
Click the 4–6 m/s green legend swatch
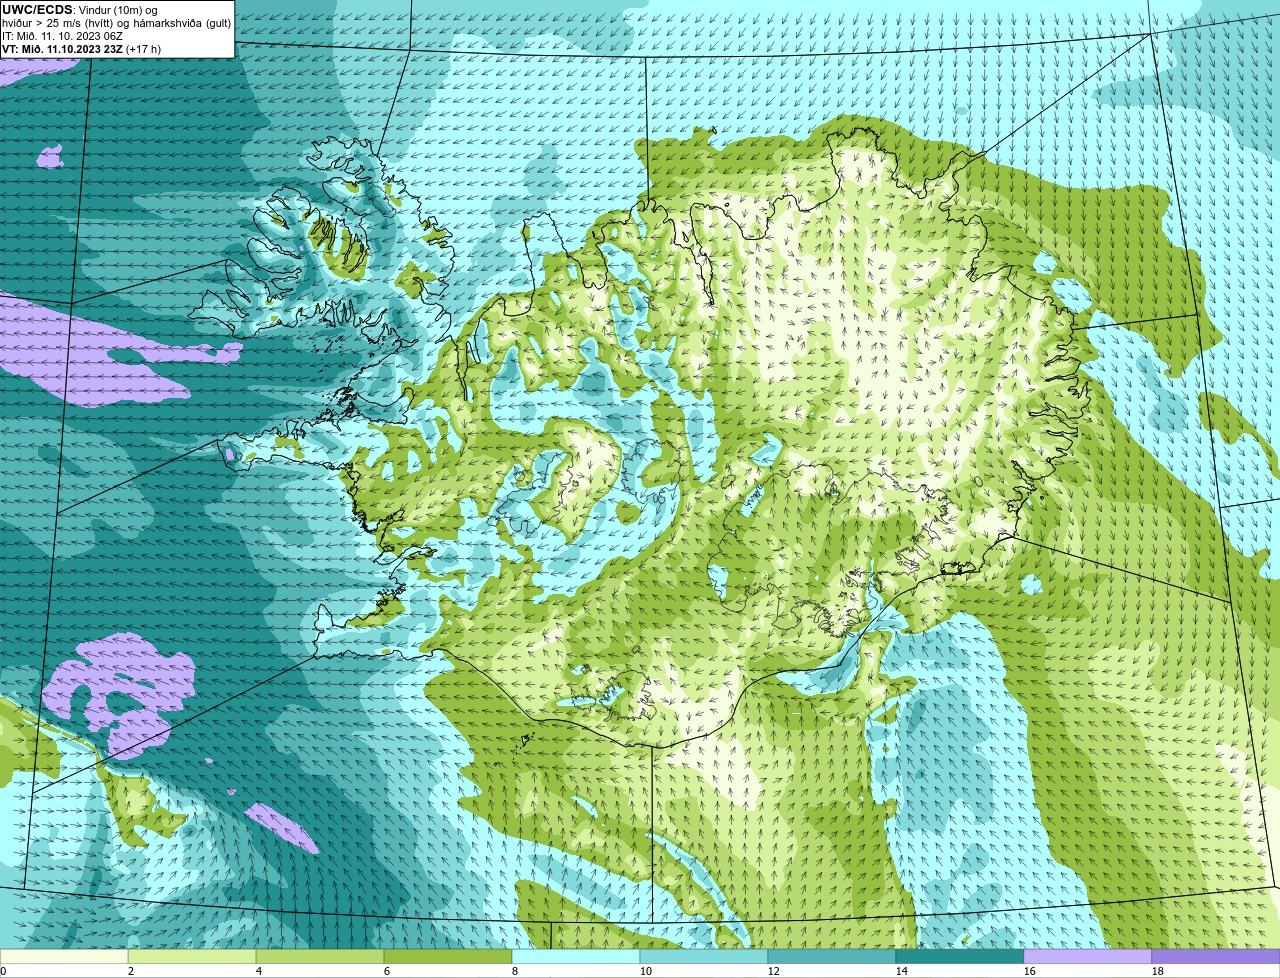click(x=320, y=957)
